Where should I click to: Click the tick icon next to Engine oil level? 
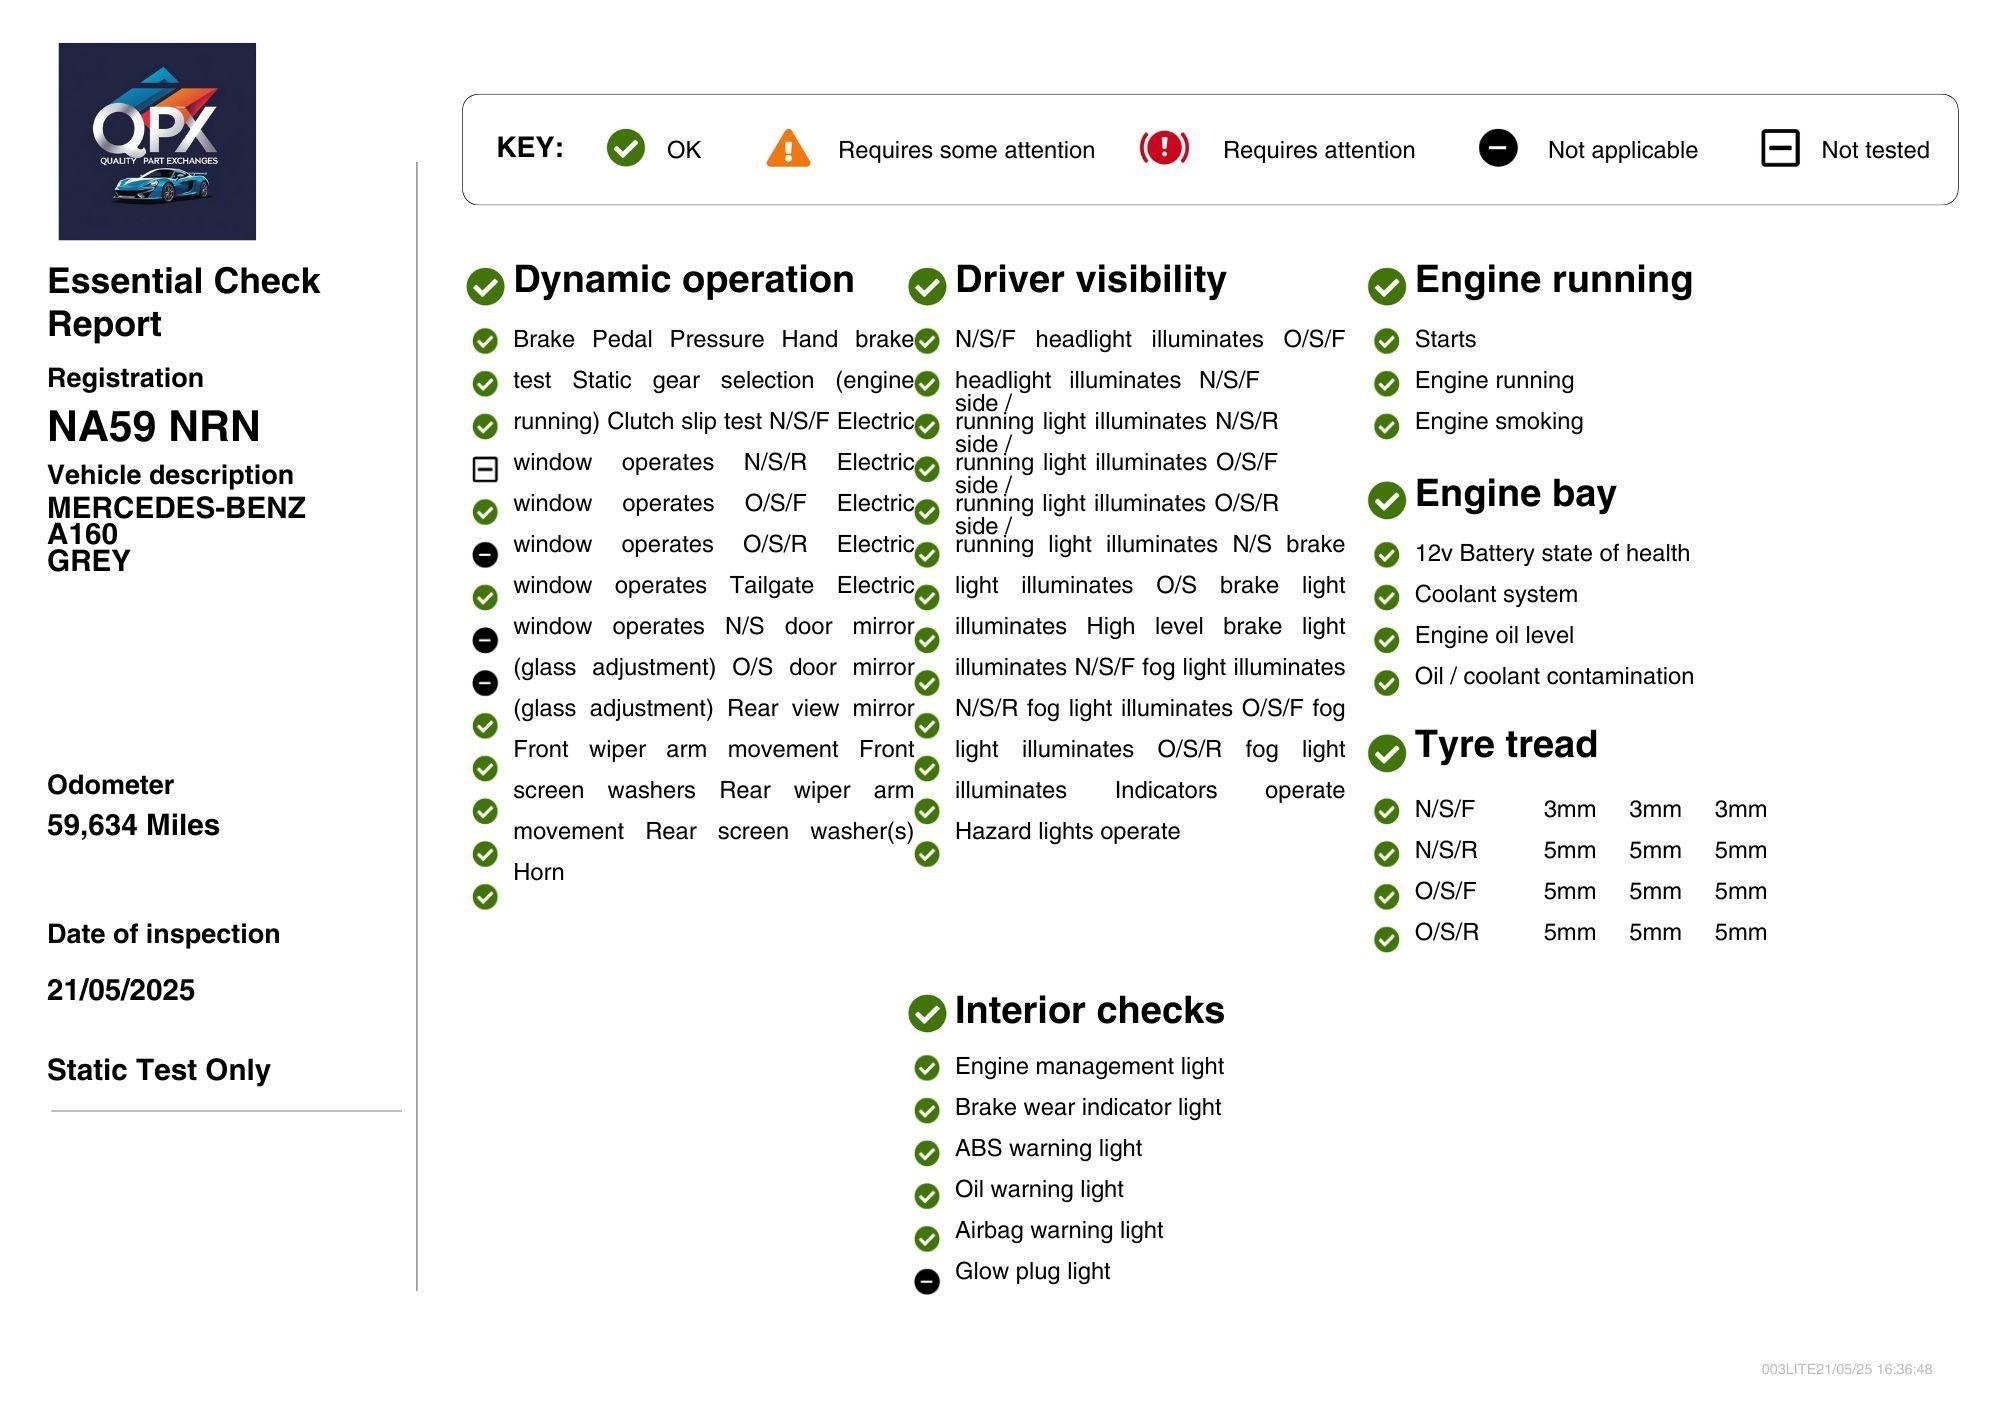click(x=1387, y=640)
